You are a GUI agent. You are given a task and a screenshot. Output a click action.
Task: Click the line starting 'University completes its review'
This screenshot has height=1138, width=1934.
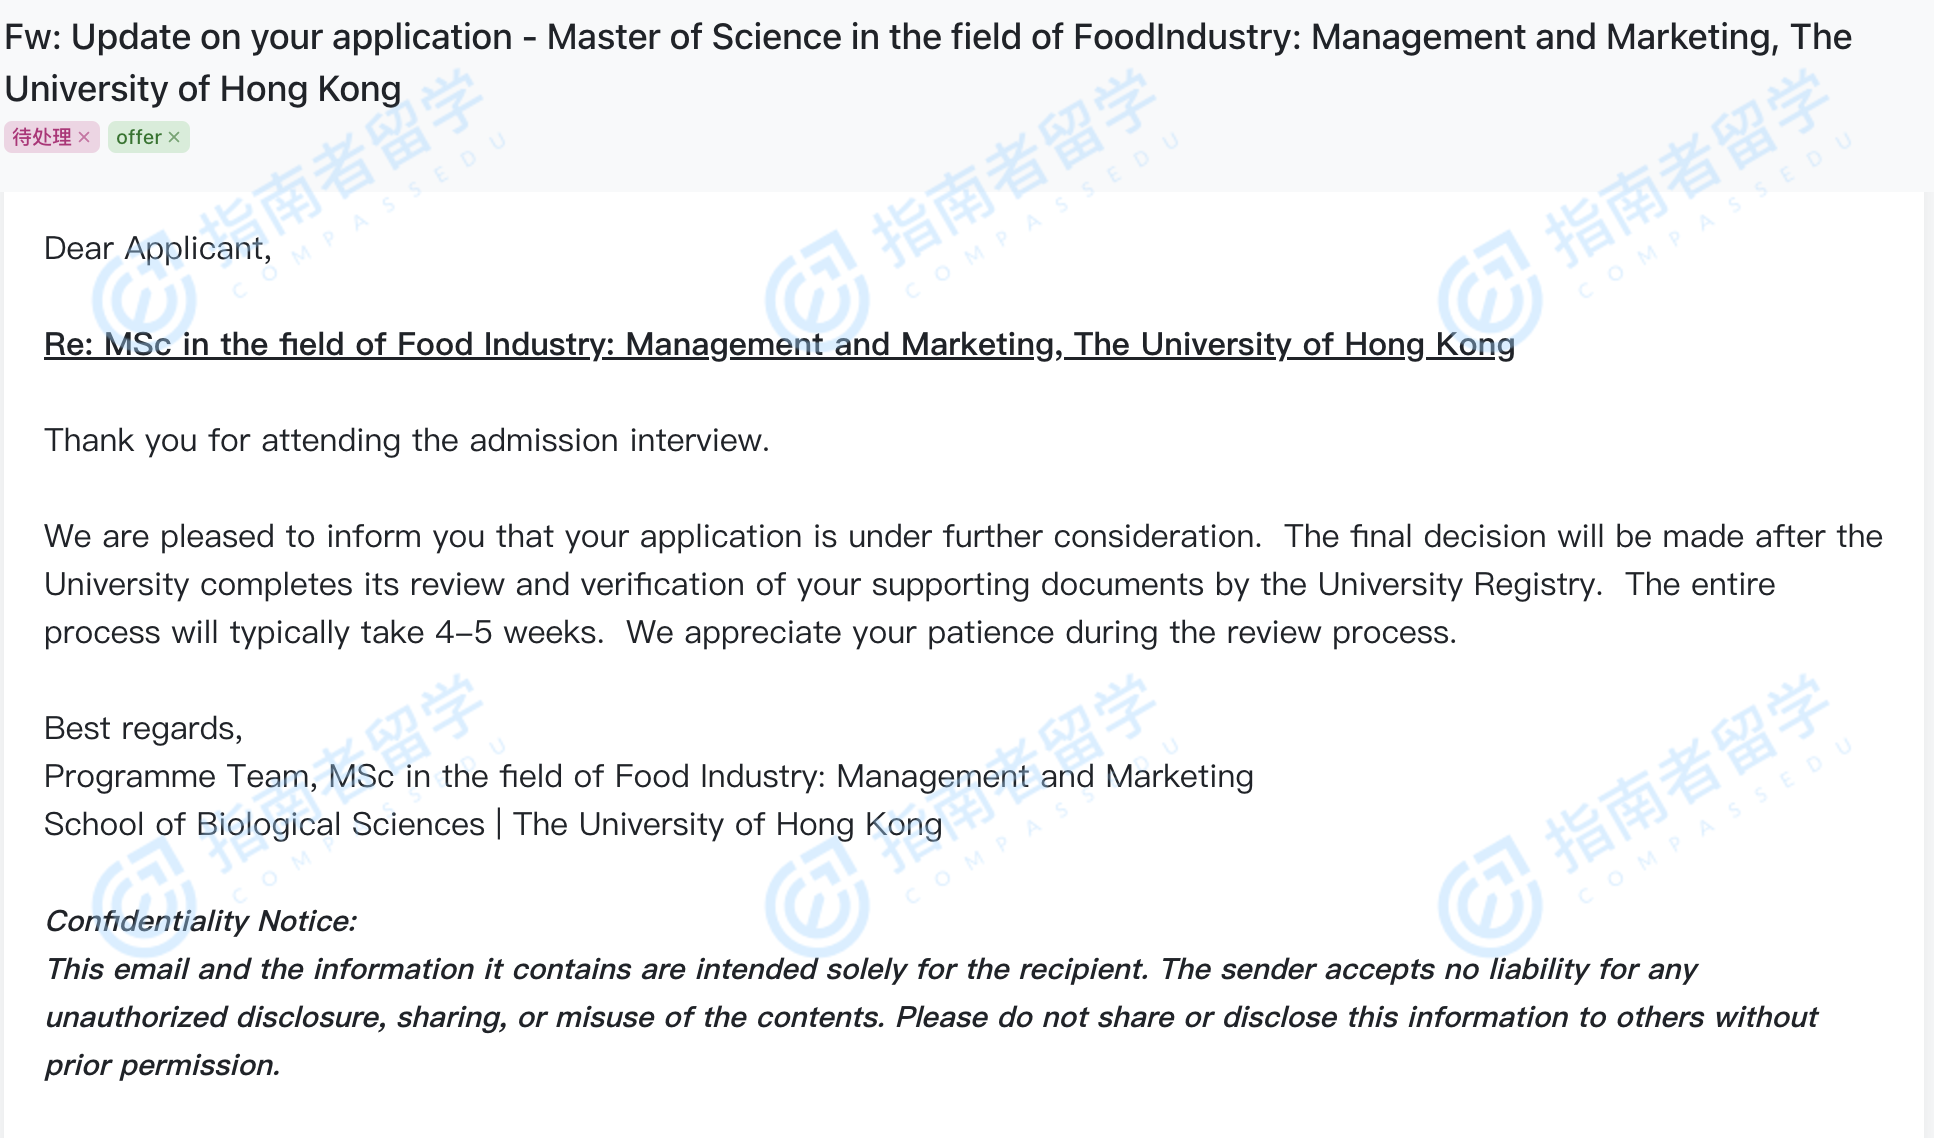point(822,584)
